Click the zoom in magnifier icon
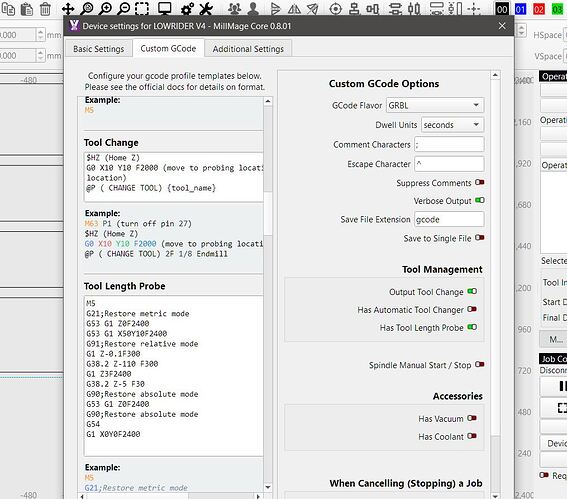Screen dimensions: 567x499 coord(105,9)
